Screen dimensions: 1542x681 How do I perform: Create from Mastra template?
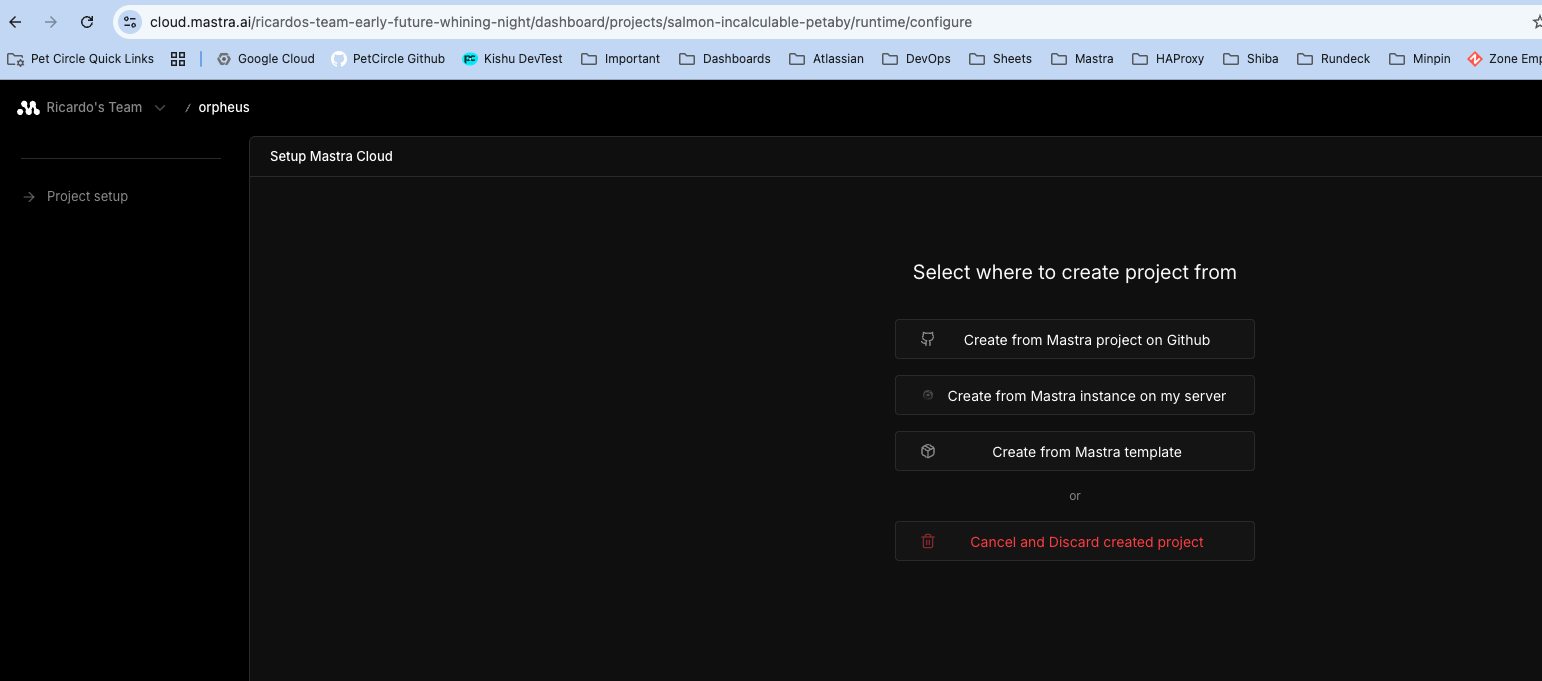1075,451
